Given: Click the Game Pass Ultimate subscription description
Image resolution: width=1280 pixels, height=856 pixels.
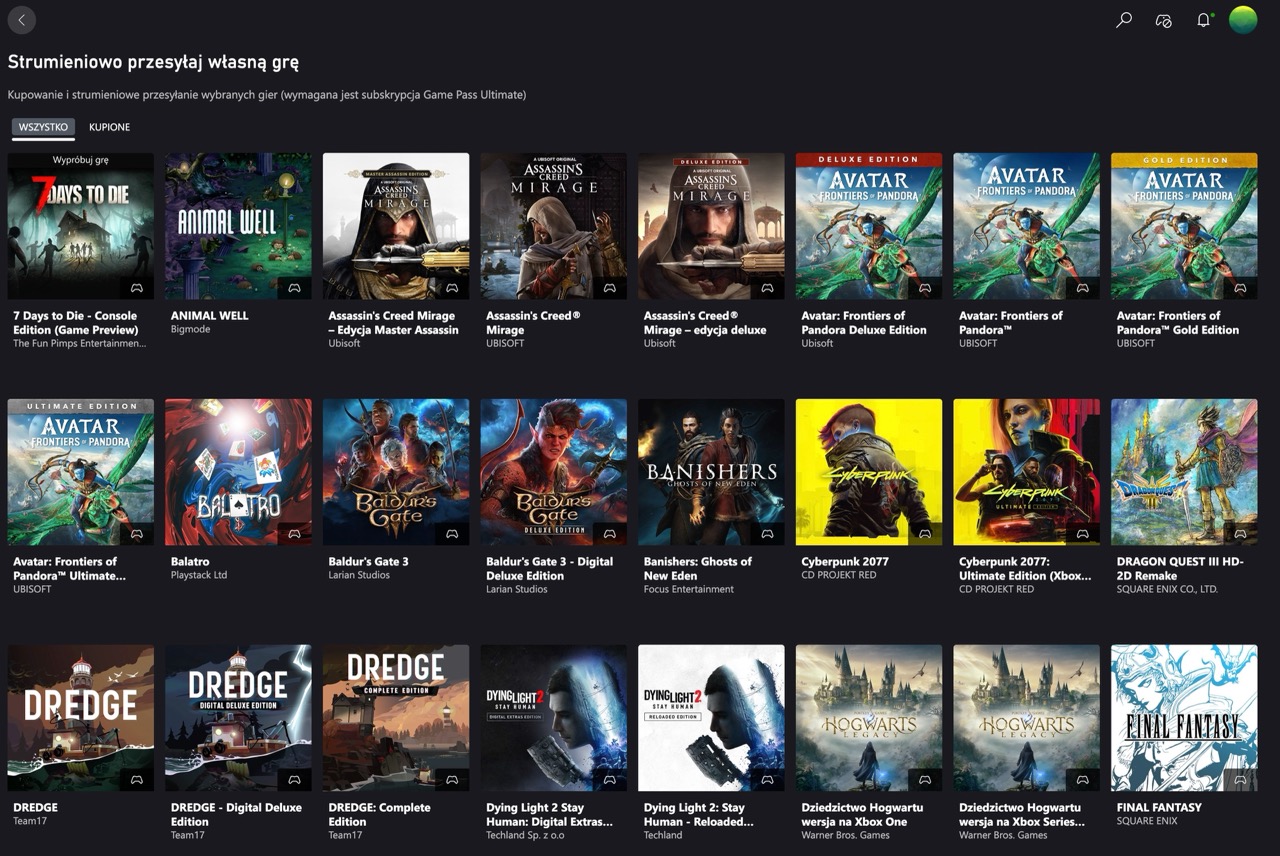Looking at the screenshot, I should click(x=267, y=95).
